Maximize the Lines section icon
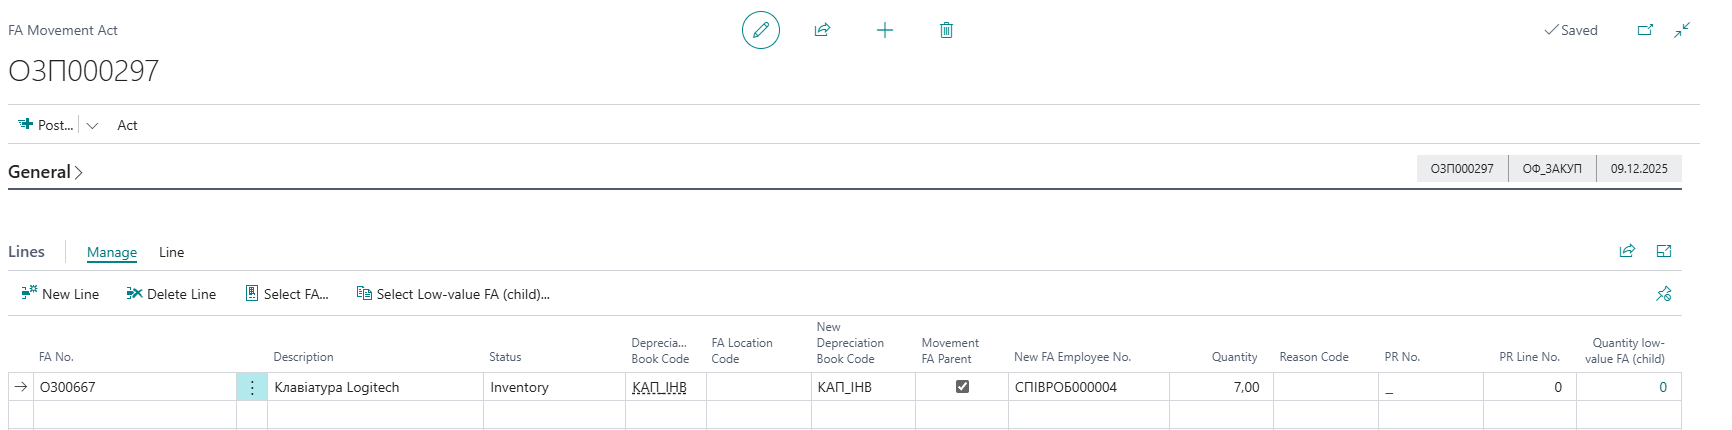The image size is (1732, 430). coord(1664,251)
